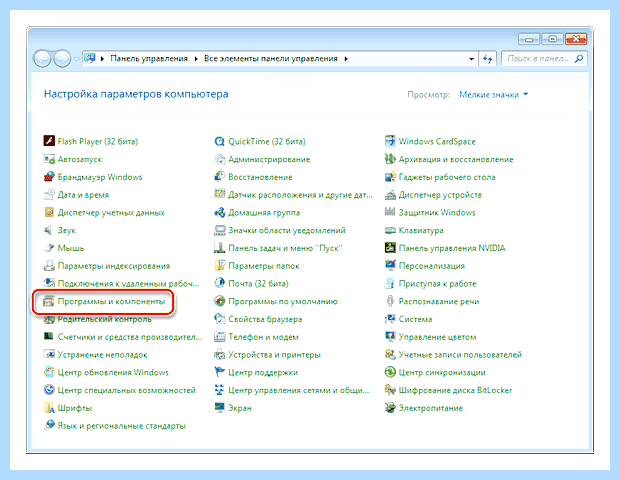Click the Back navigation button

(42, 59)
